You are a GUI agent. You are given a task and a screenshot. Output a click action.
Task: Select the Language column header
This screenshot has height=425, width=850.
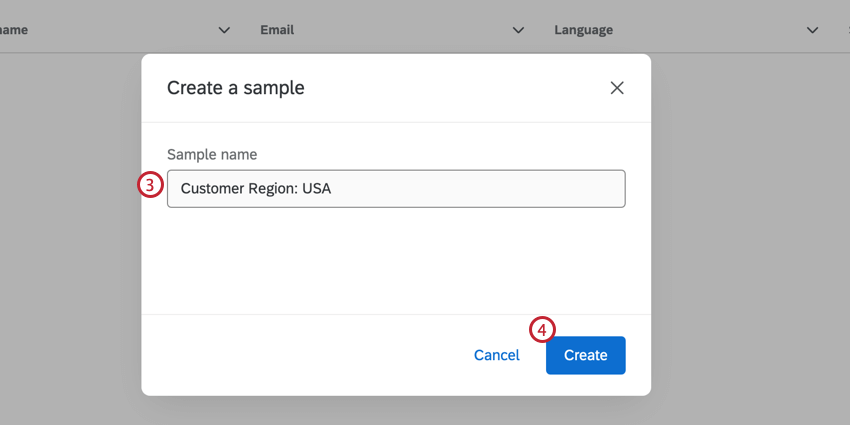pyautogui.click(x=583, y=30)
